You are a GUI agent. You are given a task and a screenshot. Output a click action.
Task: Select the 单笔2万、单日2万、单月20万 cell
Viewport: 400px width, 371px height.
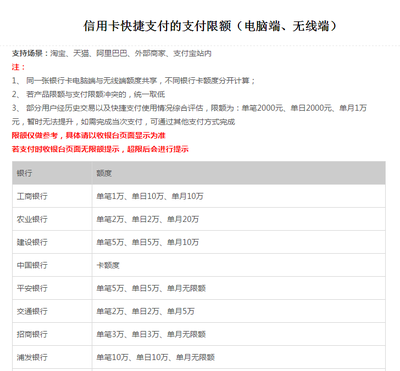(x=239, y=219)
